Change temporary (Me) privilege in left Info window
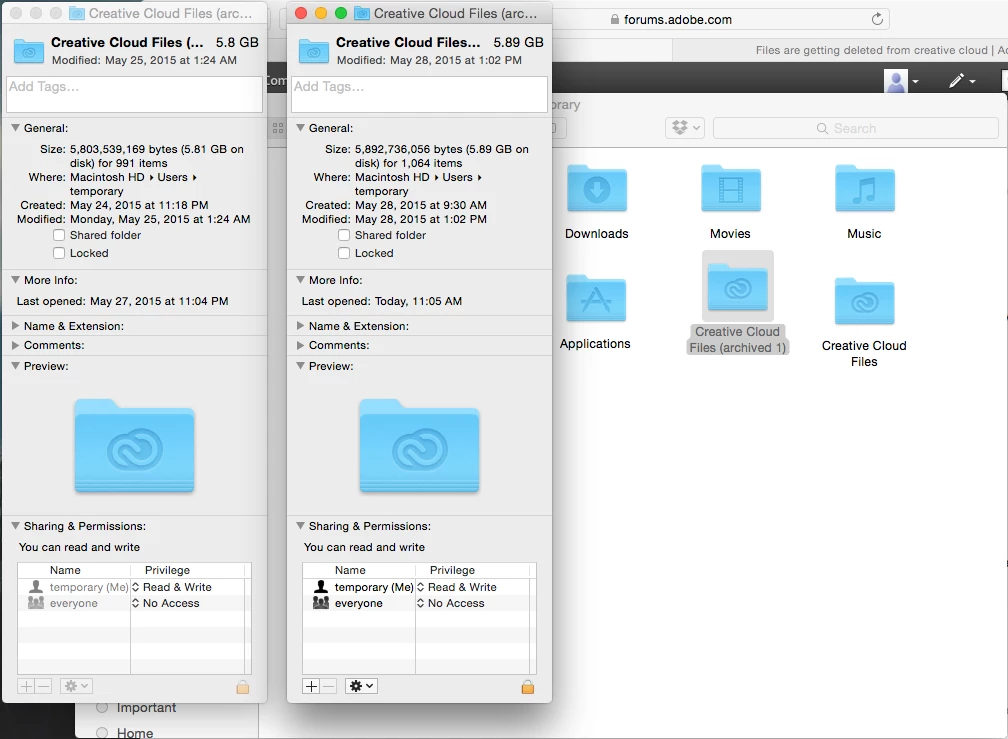This screenshot has height=739, width=1008. click(x=172, y=587)
